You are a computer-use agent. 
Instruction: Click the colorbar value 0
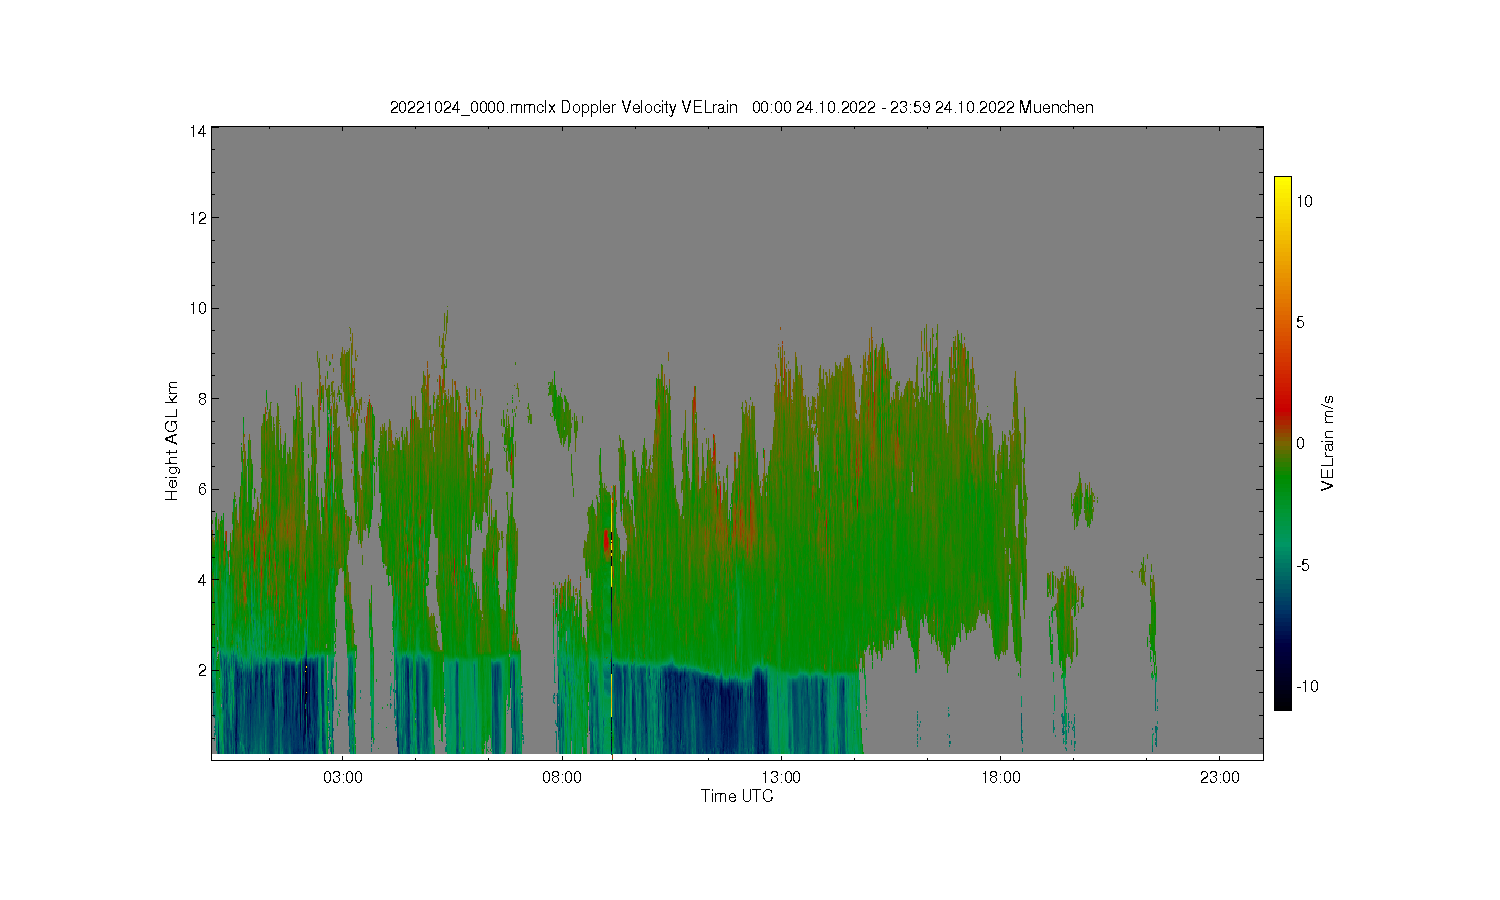point(1300,444)
